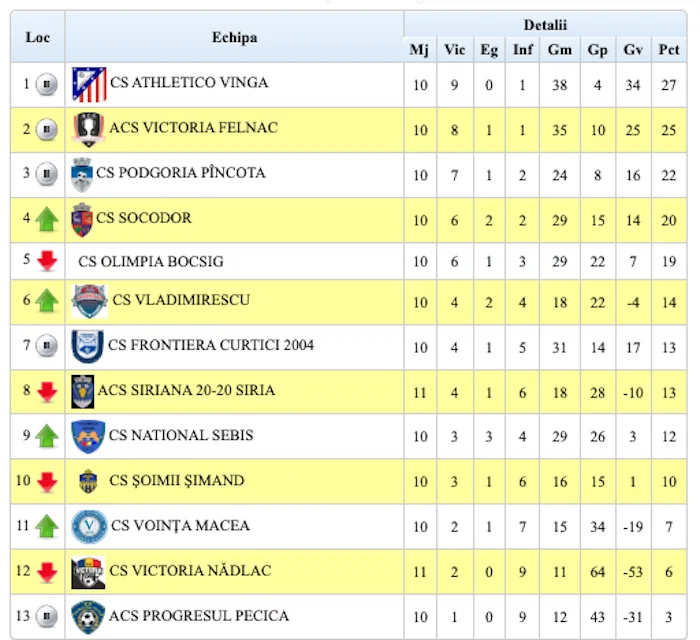Image resolution: width=700 pixels, height=640 pixels.
Task: Open CS OLIMPIA BOCSIG team link
Action: [150, 262]
